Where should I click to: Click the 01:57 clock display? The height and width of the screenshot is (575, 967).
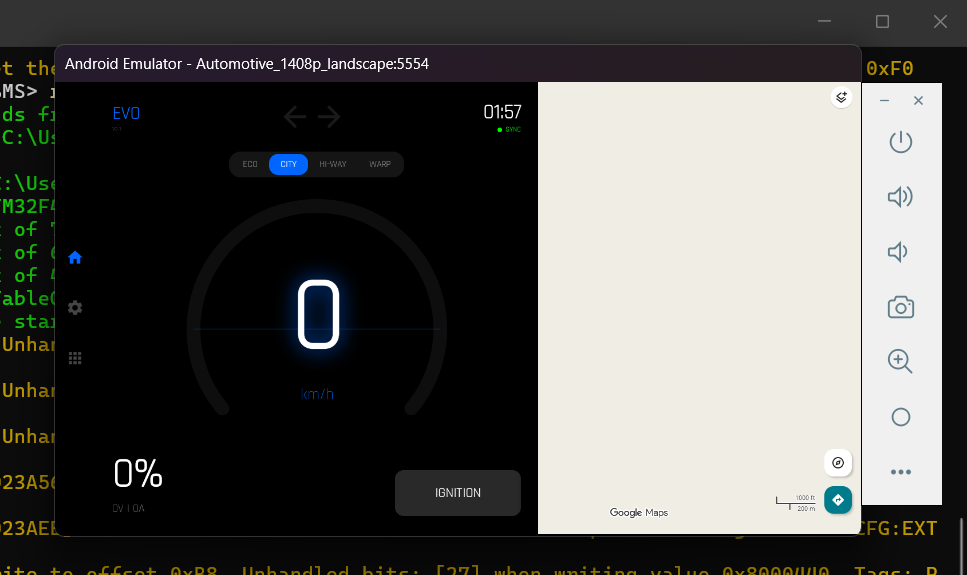[503, 112]
